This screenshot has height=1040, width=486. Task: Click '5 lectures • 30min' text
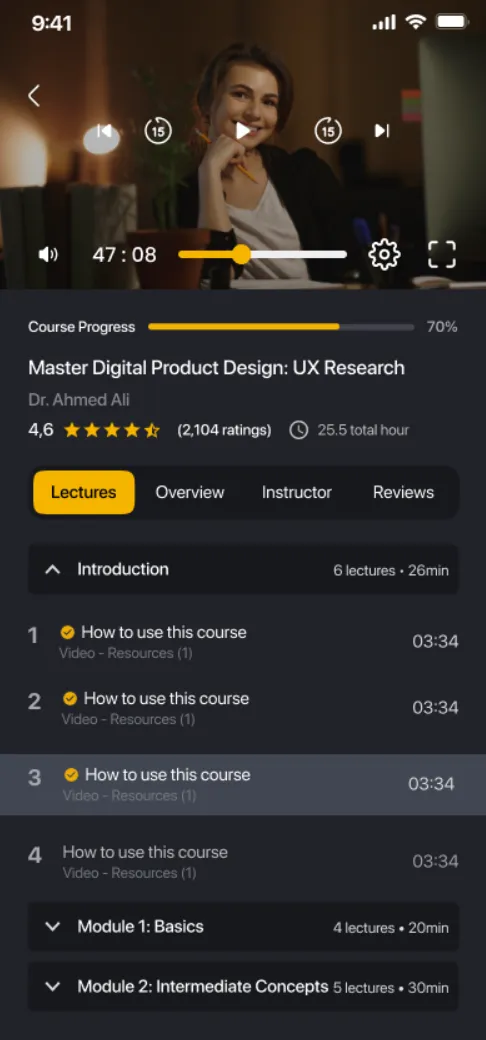click(391, 988)
